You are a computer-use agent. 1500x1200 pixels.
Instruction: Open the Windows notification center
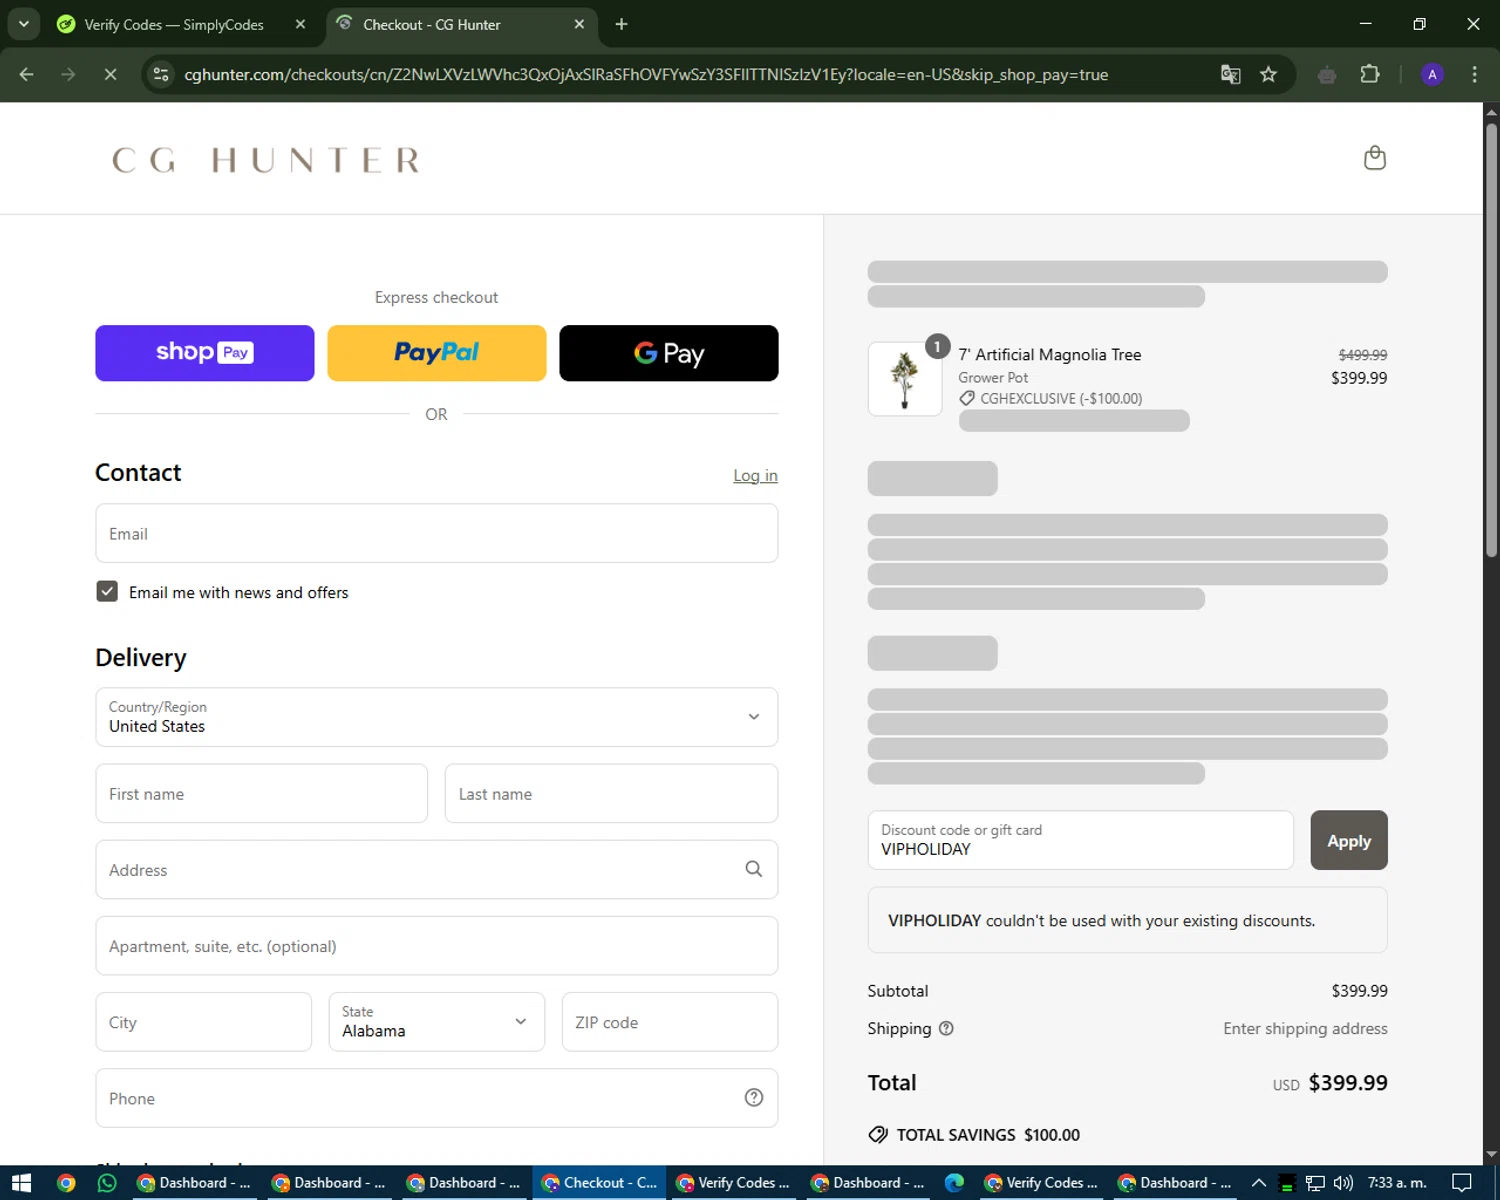coord(1461,1183)
